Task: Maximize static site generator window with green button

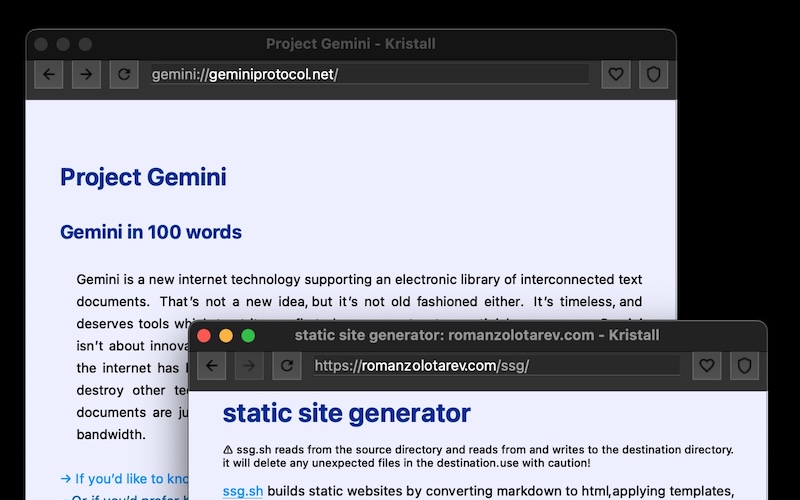Action: (248, 336)
